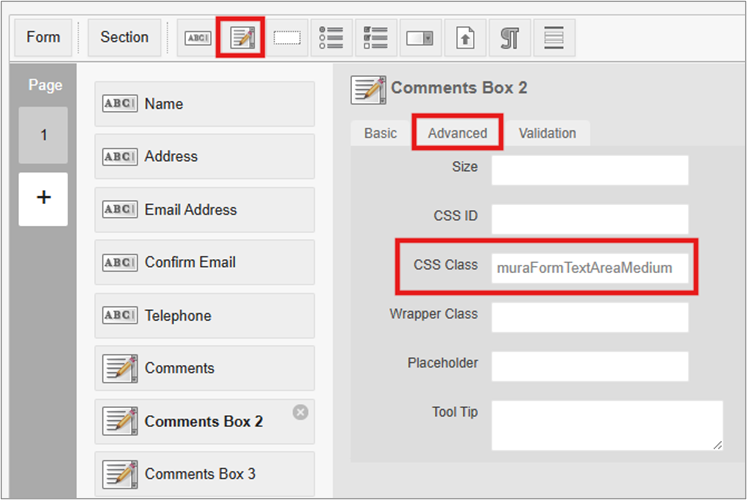Click the file upload field icon
Screen dimensions: 747x500
coord(465,38)
